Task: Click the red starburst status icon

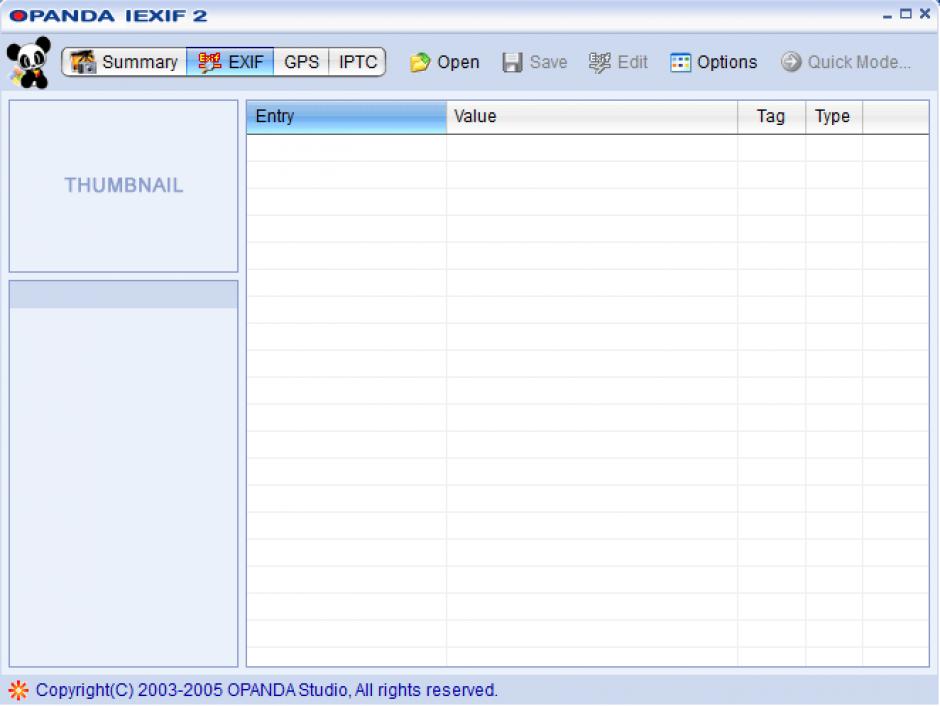Action: tap(18, 690)
